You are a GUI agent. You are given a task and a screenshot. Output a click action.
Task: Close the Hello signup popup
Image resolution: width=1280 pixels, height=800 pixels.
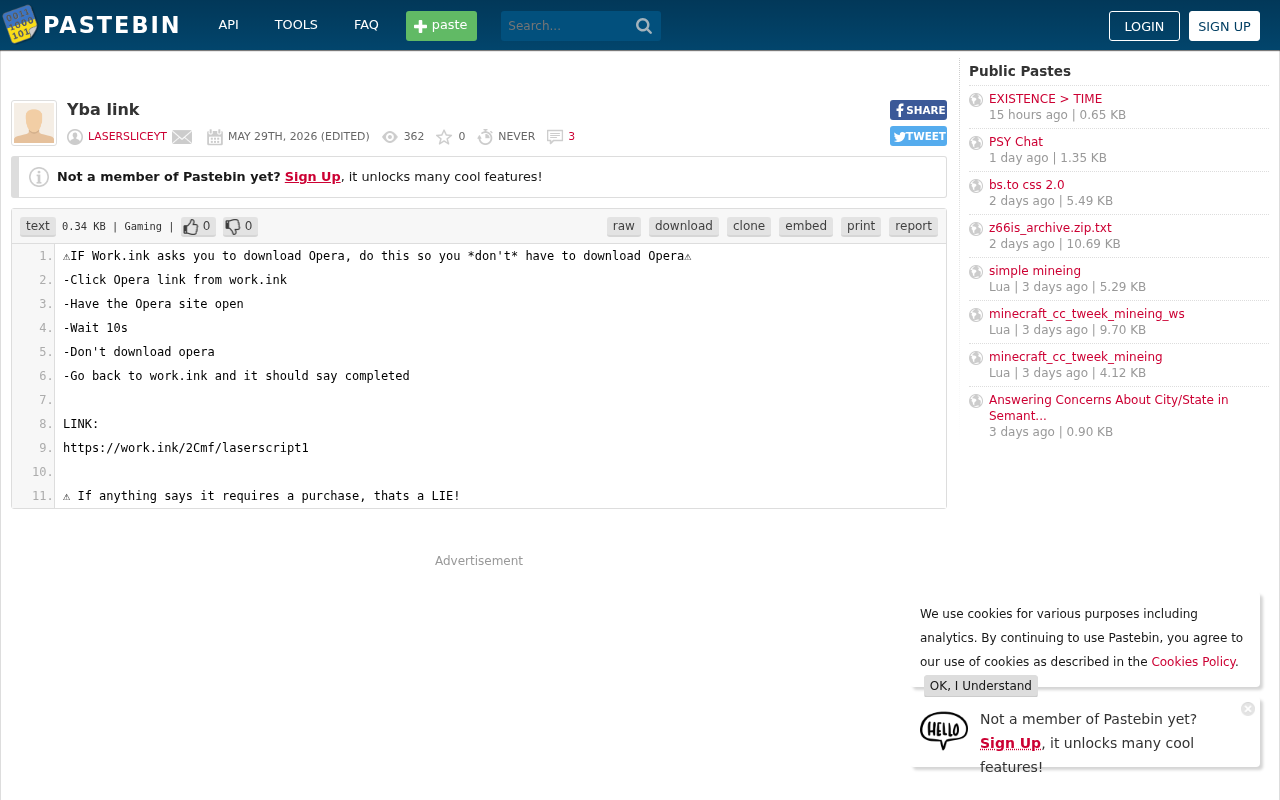(1248, 709)
